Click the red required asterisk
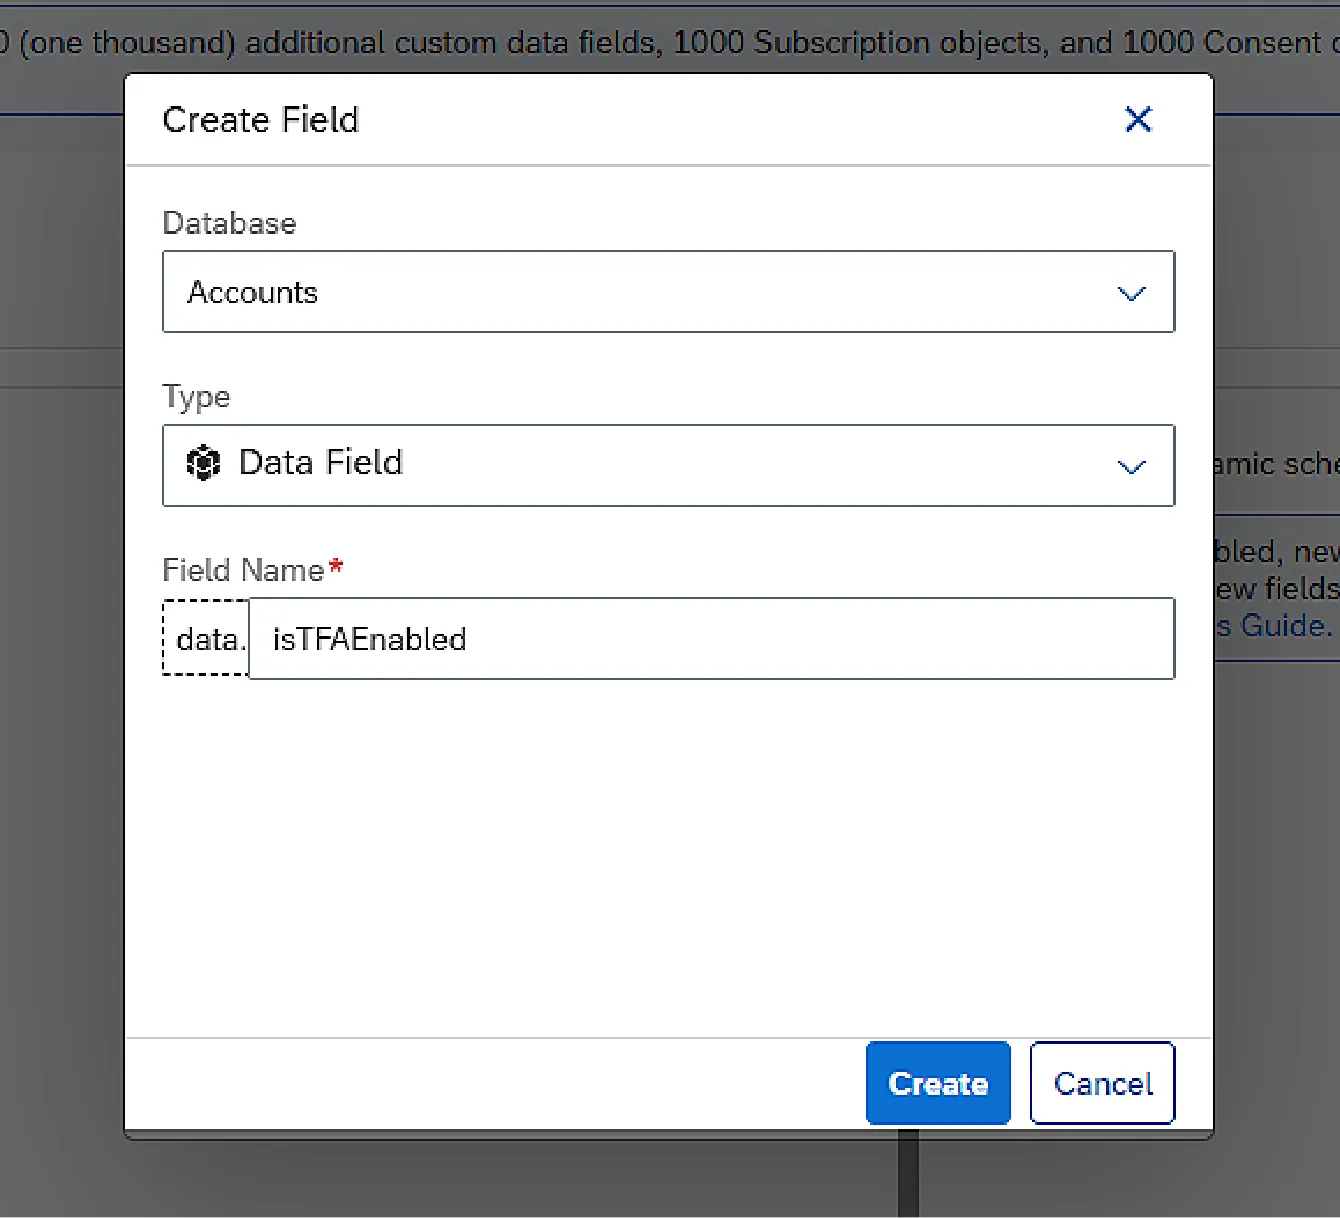Screen dimensions: 1340x1218 point(336,567)
